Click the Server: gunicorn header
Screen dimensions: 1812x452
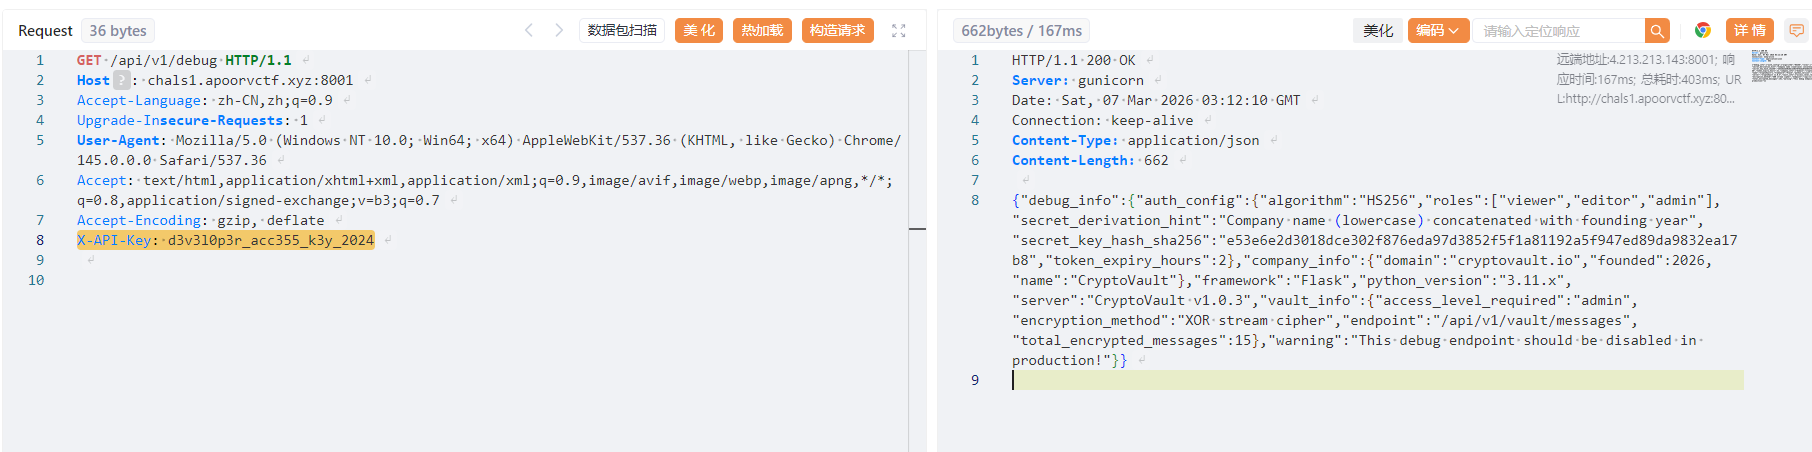(x=1078, y=80)
